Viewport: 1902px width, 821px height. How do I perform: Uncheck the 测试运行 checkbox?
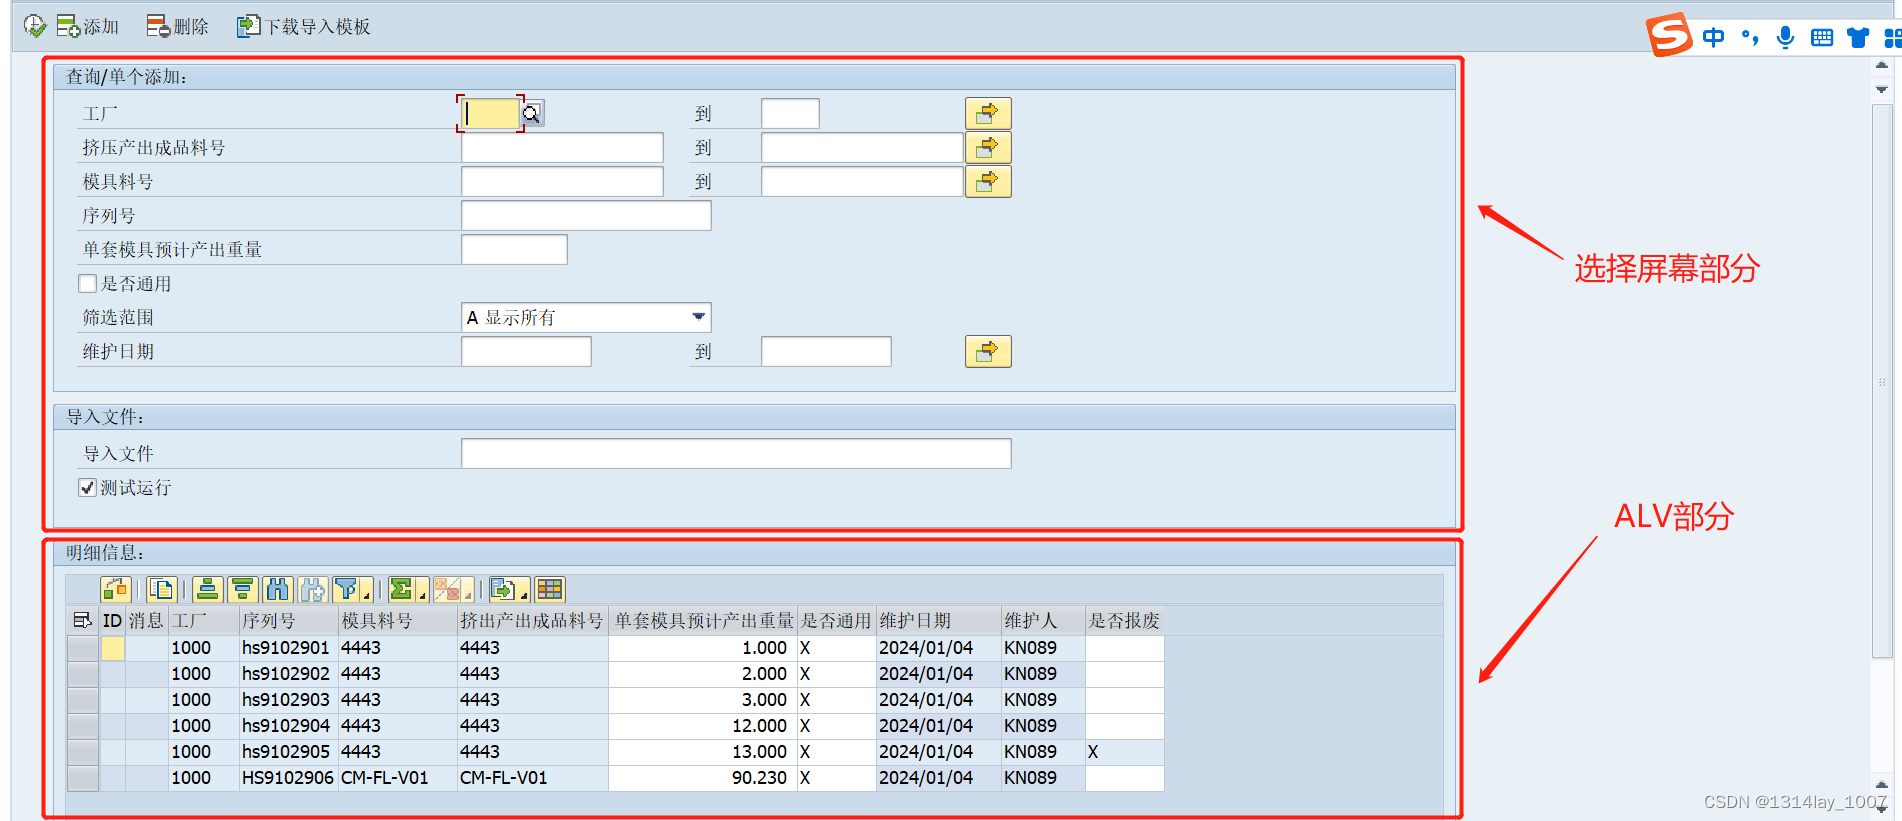(x=88, y=488)
